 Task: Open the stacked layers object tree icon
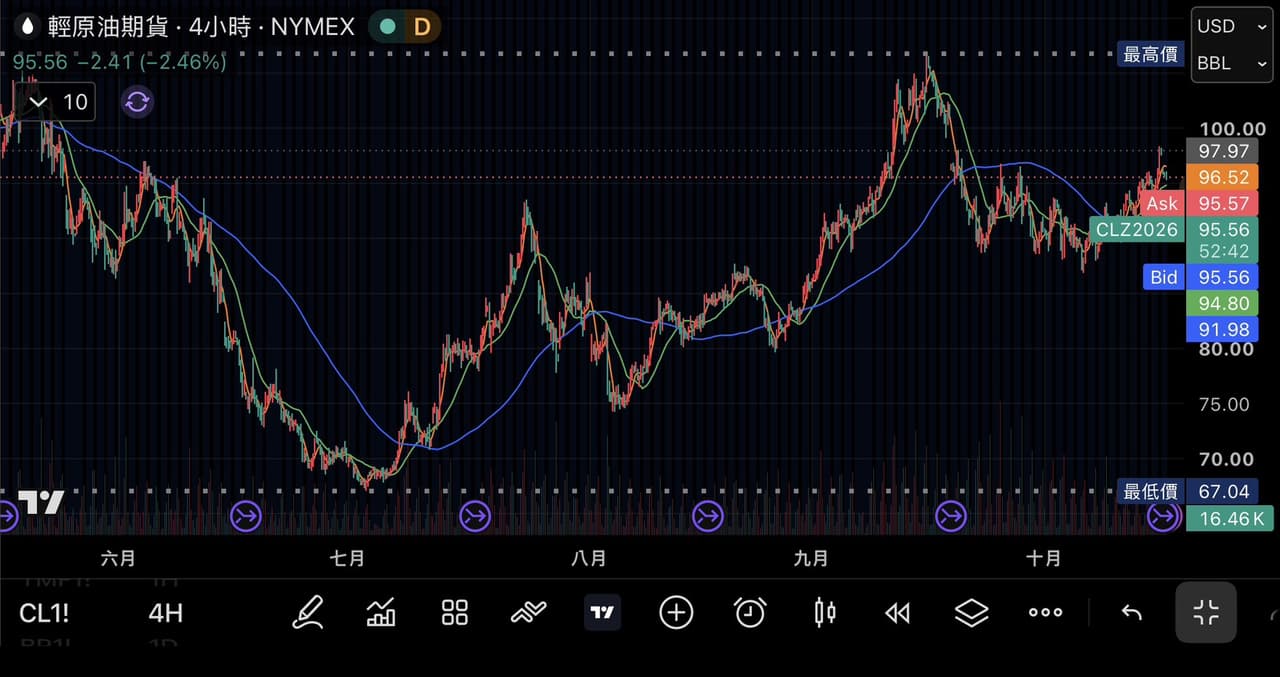972,612
